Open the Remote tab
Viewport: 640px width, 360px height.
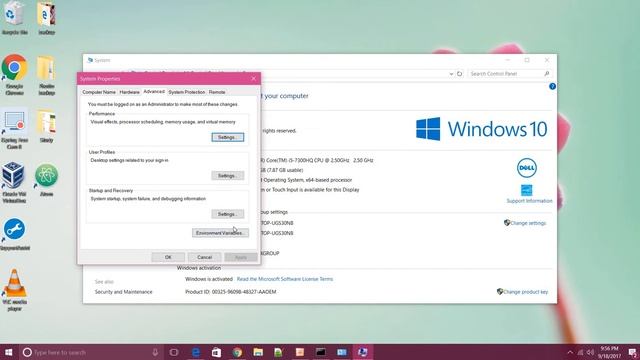coord(217,92)
